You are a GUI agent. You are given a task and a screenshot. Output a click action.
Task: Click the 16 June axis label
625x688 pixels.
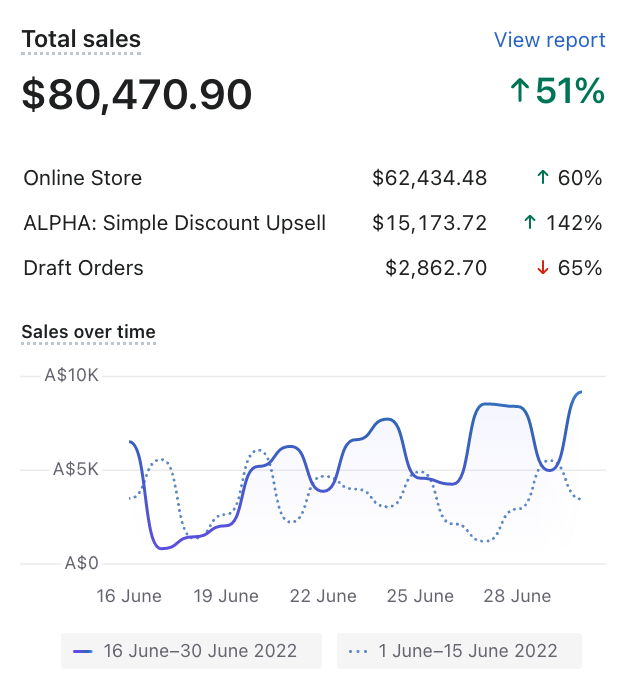(x=129, y=596)
